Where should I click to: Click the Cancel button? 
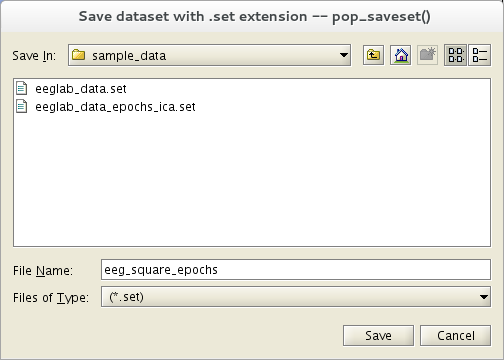(x=455, y=336)
